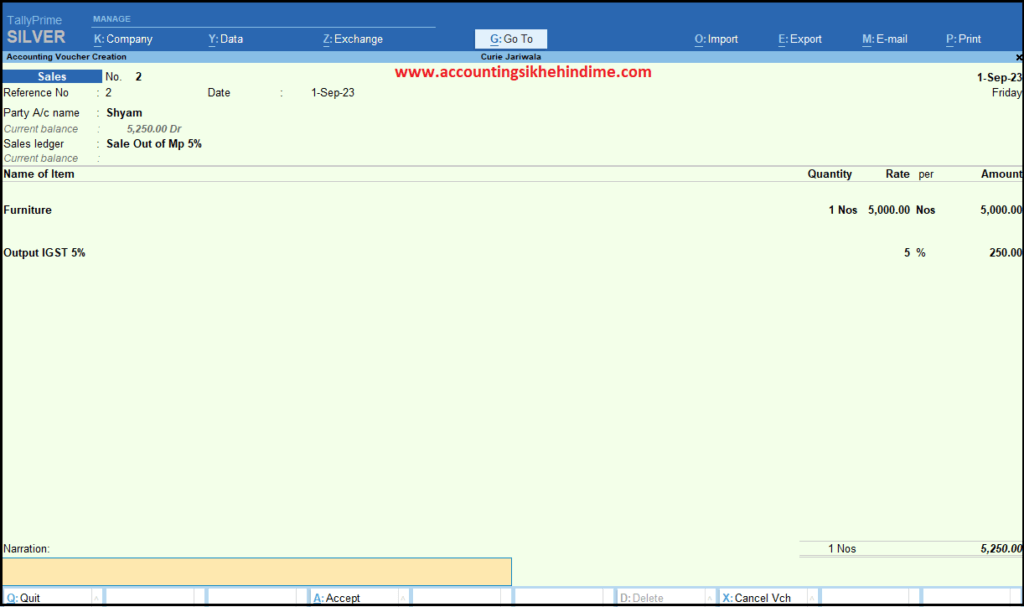This screenshot has height=607, width=1024.
Task: Open the Company menu
Action: pos(123,39)
